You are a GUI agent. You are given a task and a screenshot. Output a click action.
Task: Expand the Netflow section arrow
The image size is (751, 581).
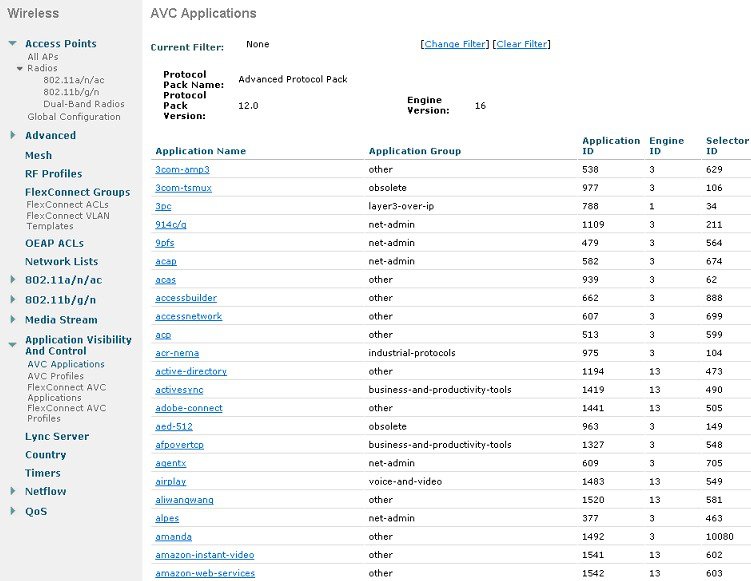coord(13,491)
